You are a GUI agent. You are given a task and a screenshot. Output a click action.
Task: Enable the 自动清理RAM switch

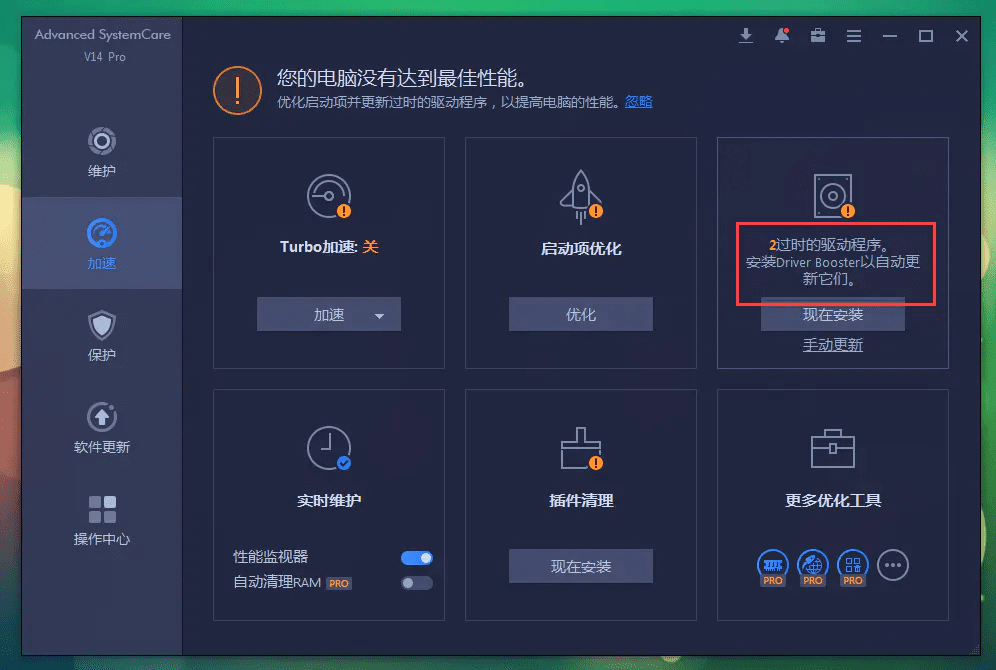coord(417,583)
